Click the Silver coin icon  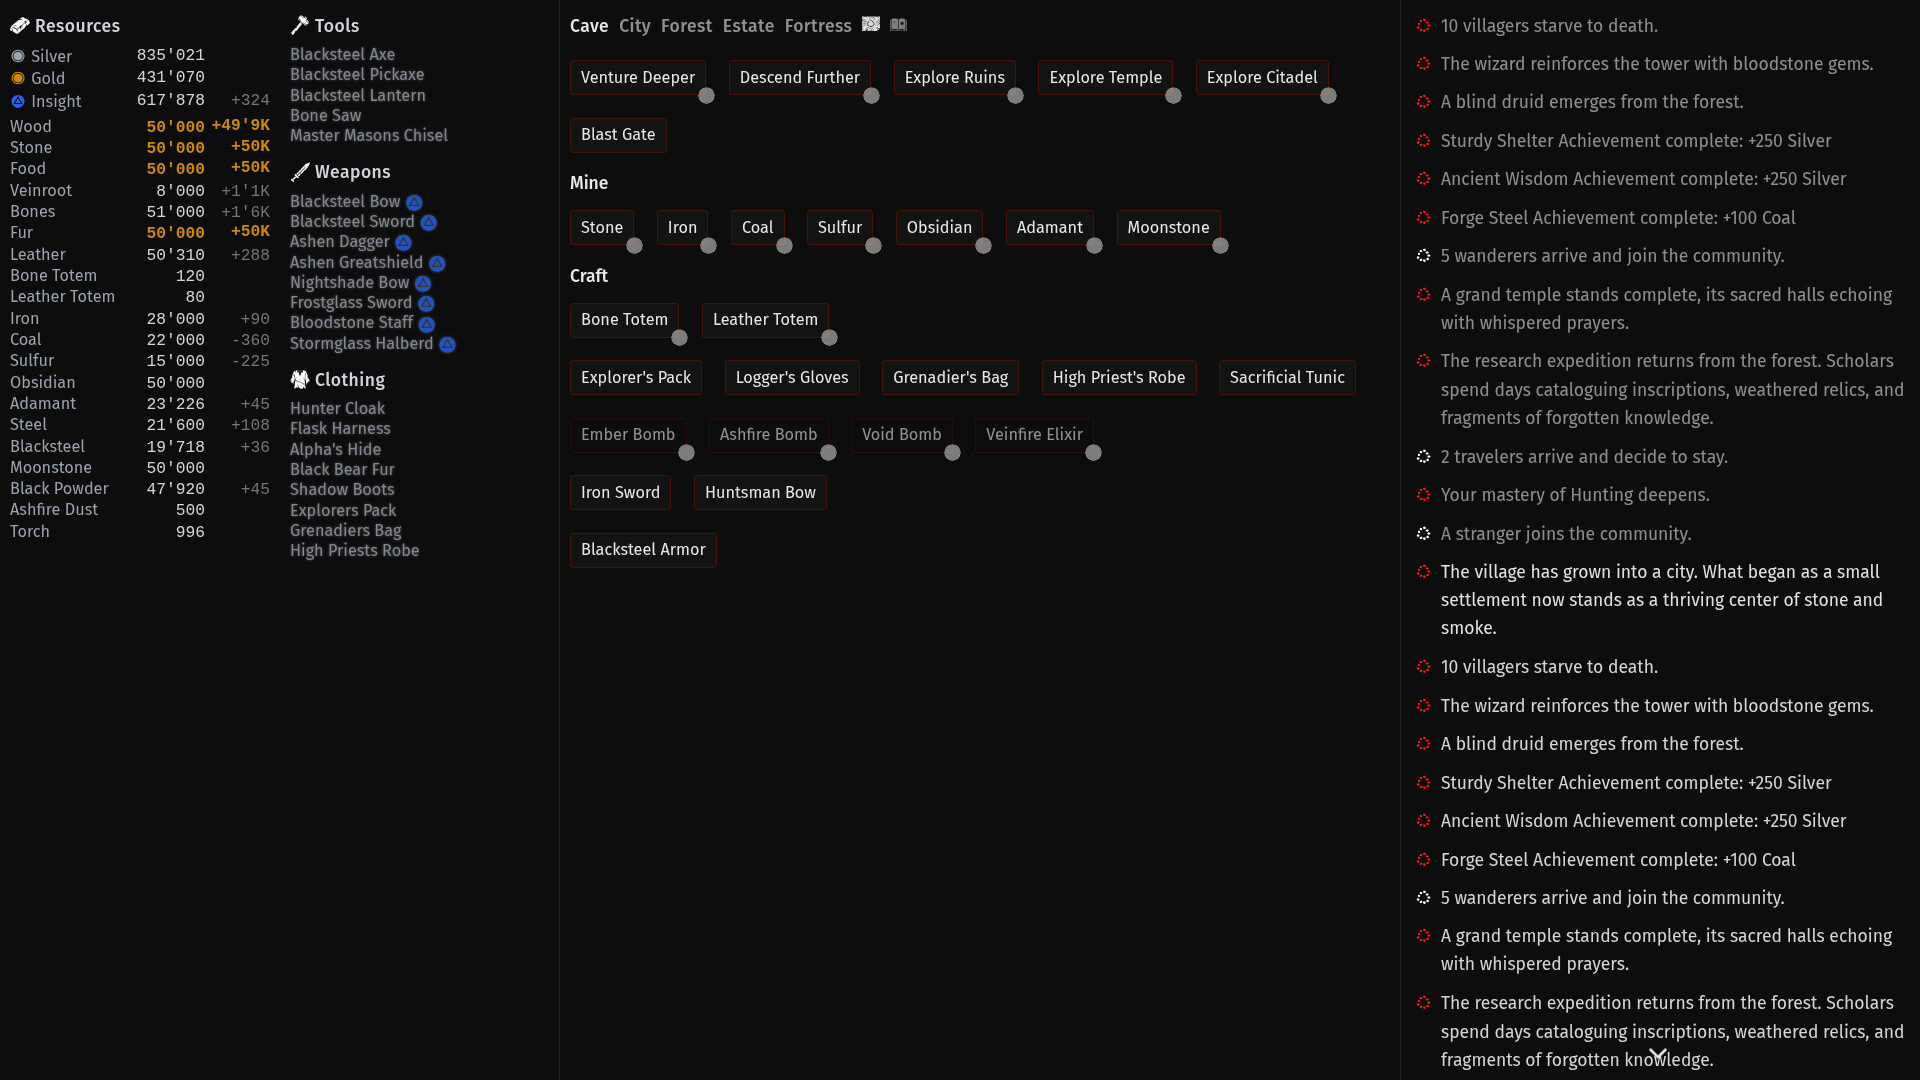(x=18, y=56)
